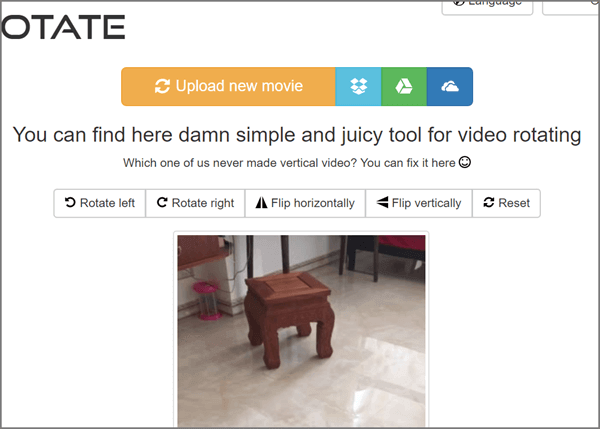Reset the video orientation
Image resolution: width=600 pixels, height=429 pixels.
[x=507, y=203]
